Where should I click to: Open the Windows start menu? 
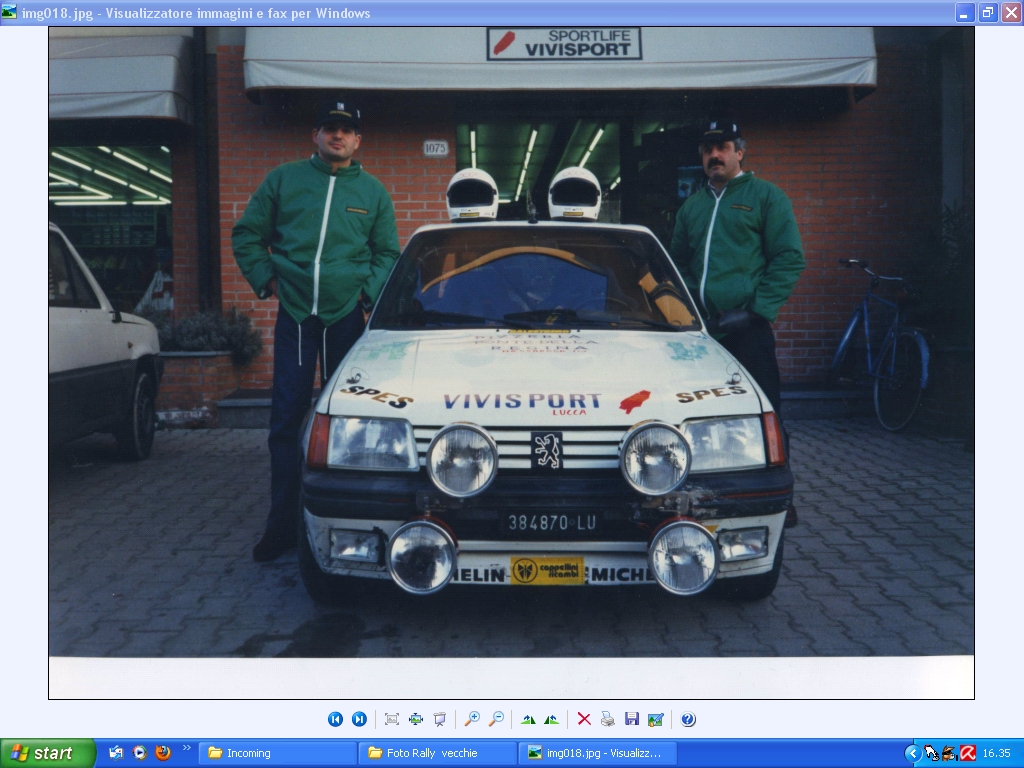click(x=48, y=753)
